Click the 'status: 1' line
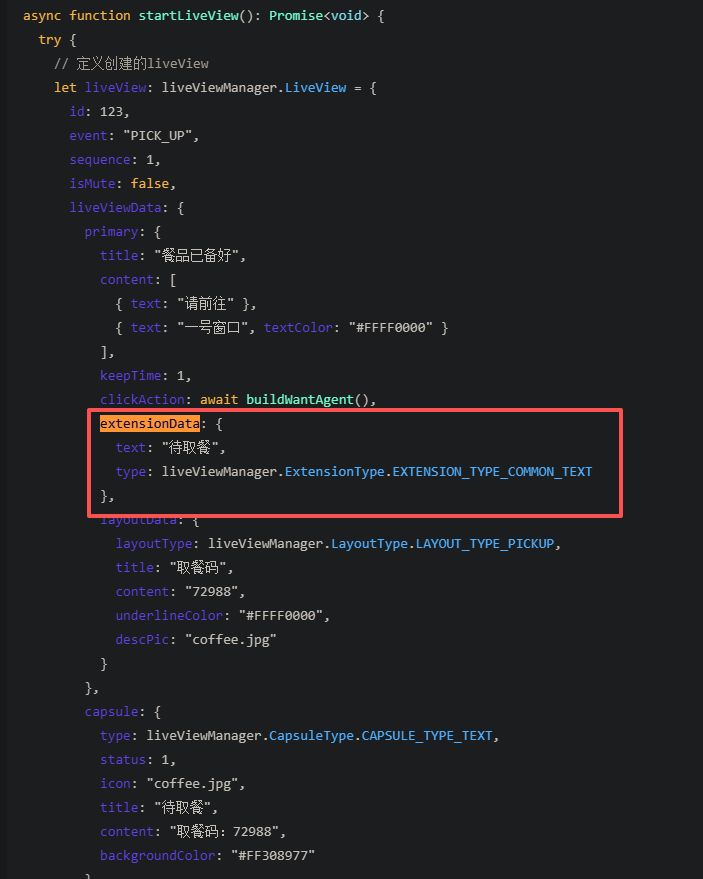The height and width of the screenshot is (879, 703). tap(138, 760)
